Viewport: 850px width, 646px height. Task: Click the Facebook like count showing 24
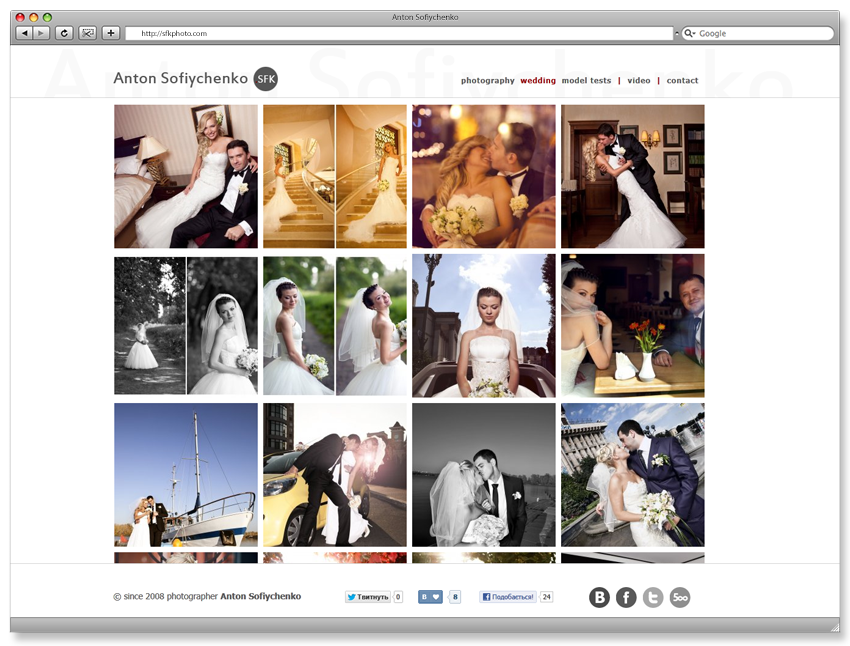pyautogui.click(x=546, y=597)
